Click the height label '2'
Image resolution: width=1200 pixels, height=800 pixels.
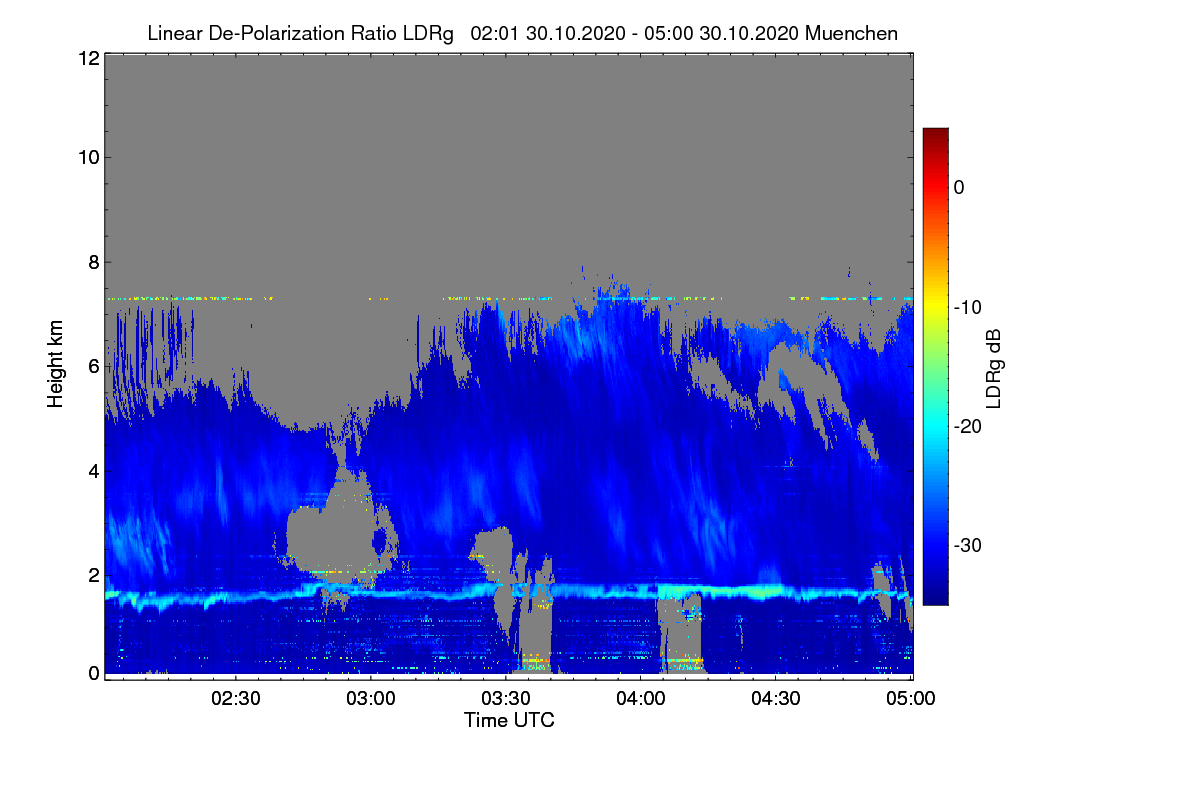(93, 574)
